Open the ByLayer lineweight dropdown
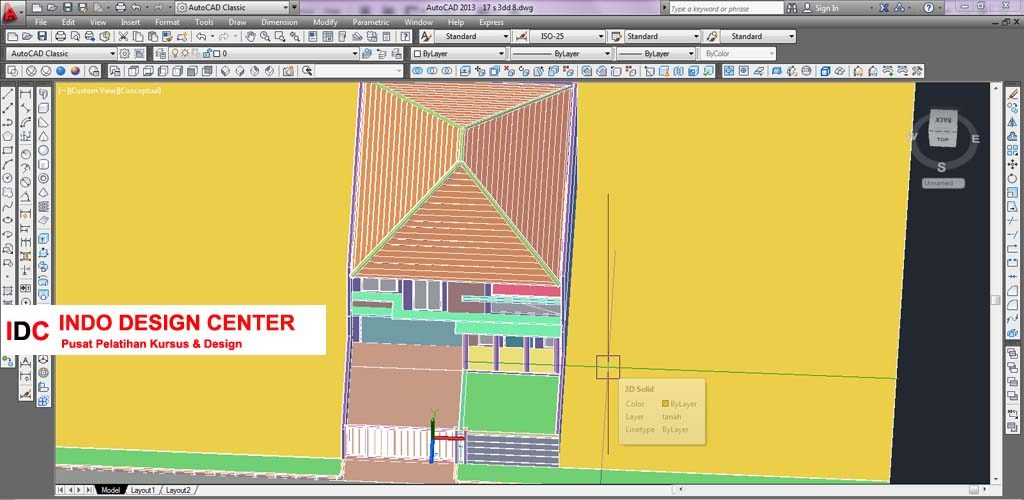Viewport: 1024px width, 500px height. [656, 54]
